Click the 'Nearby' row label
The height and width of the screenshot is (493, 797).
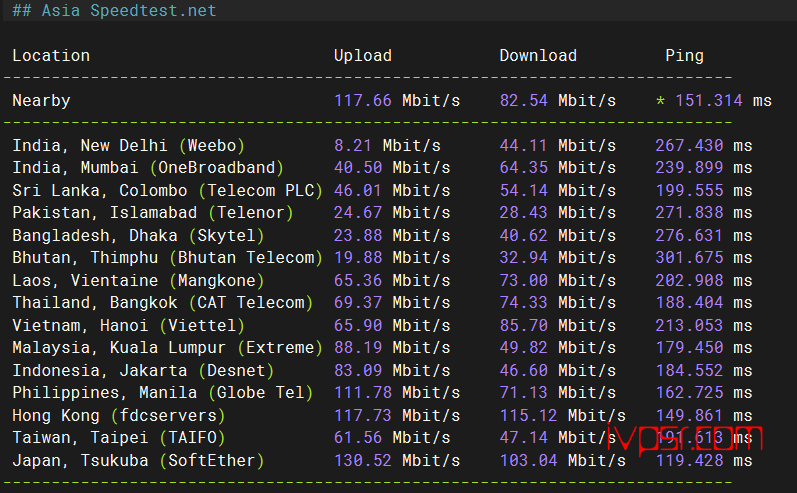click(x=41, y=101)
